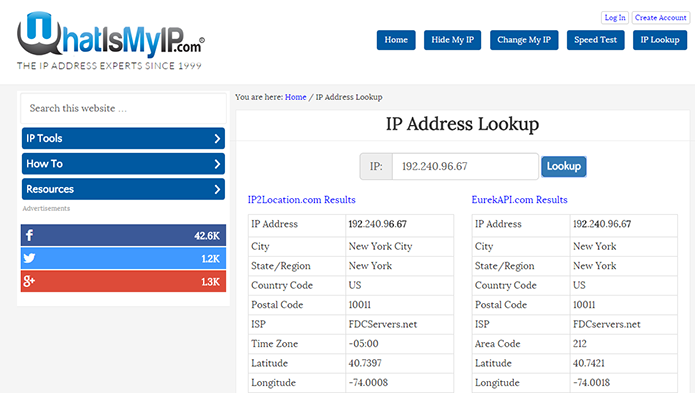Follow the Home breadcrumb link

click(x=295, y=97)
